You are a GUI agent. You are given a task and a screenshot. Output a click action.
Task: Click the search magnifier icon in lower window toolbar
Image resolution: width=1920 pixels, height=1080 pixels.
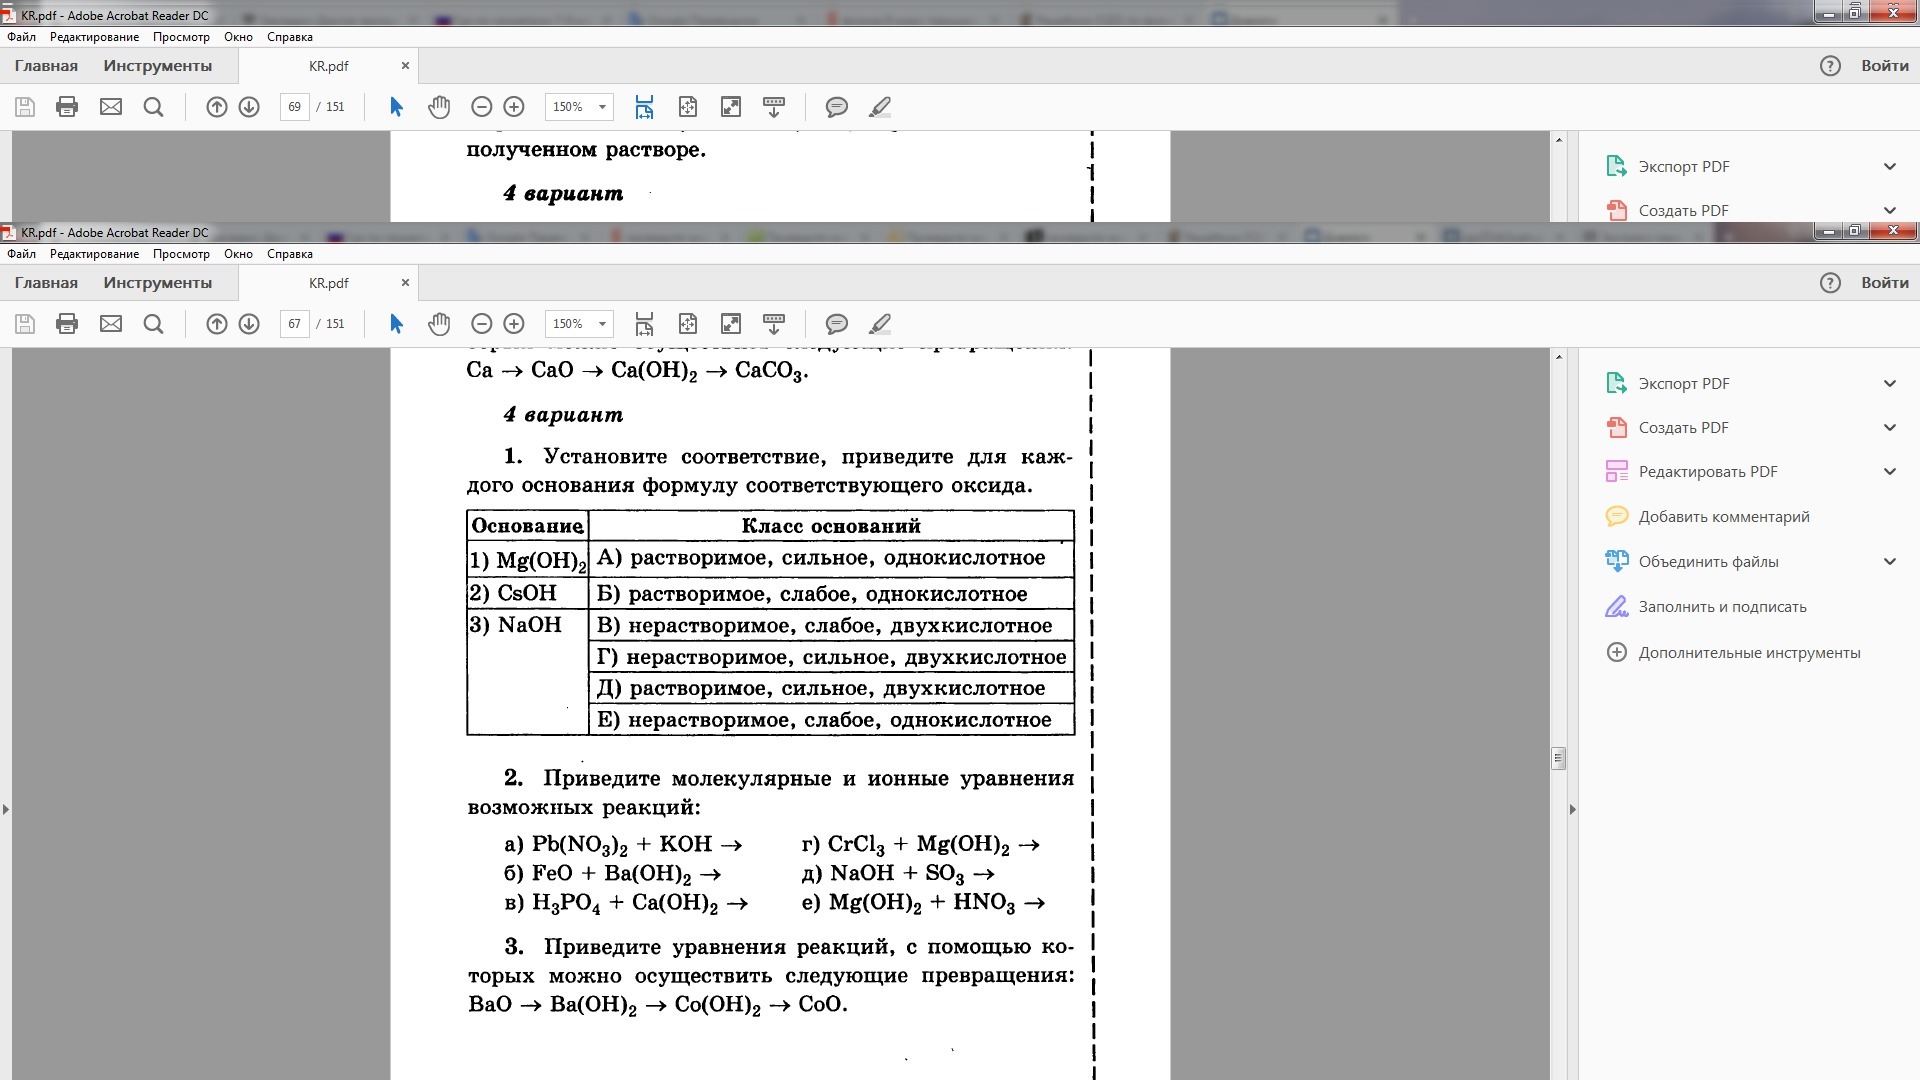(x=153, y=324)
